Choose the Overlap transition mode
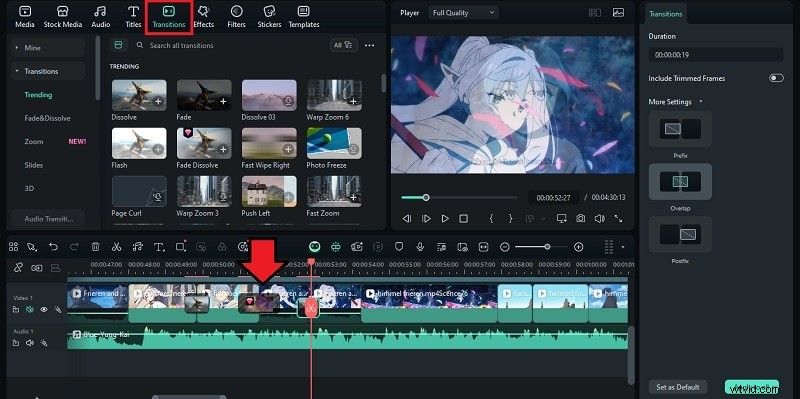This screenshot has width=800, height=399. (680, 182)
